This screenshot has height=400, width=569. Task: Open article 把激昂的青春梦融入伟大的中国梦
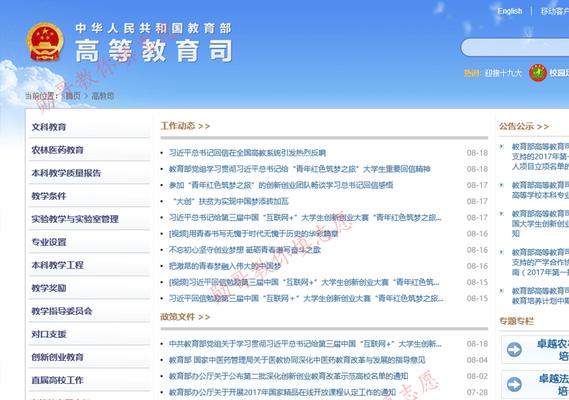click(x=225, y=266)
